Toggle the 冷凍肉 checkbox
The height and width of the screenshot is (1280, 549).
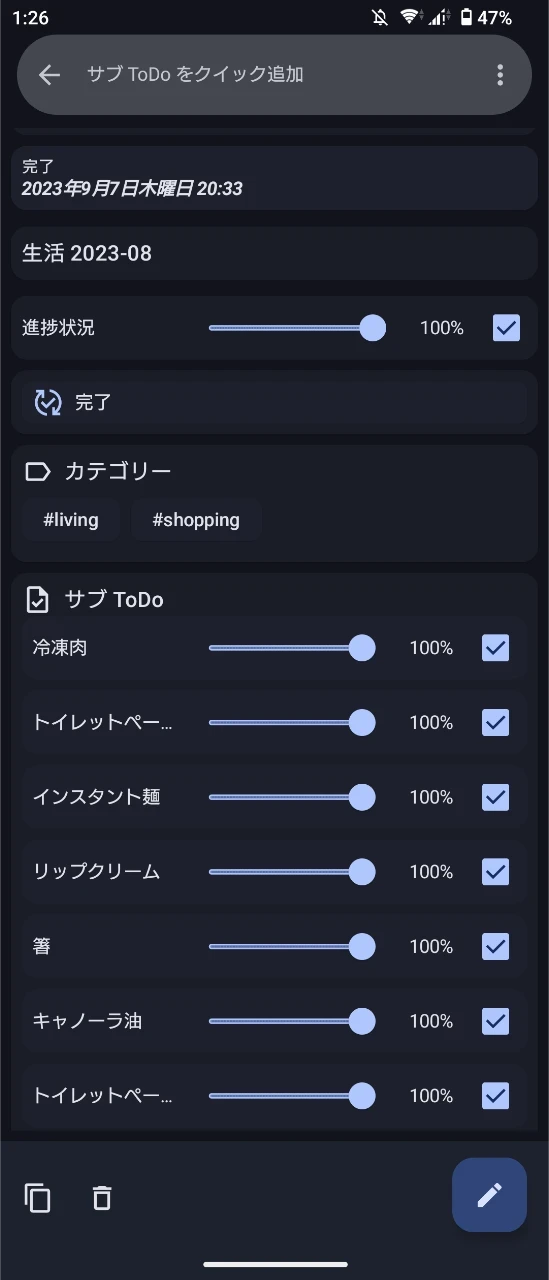tap(496, 648)
